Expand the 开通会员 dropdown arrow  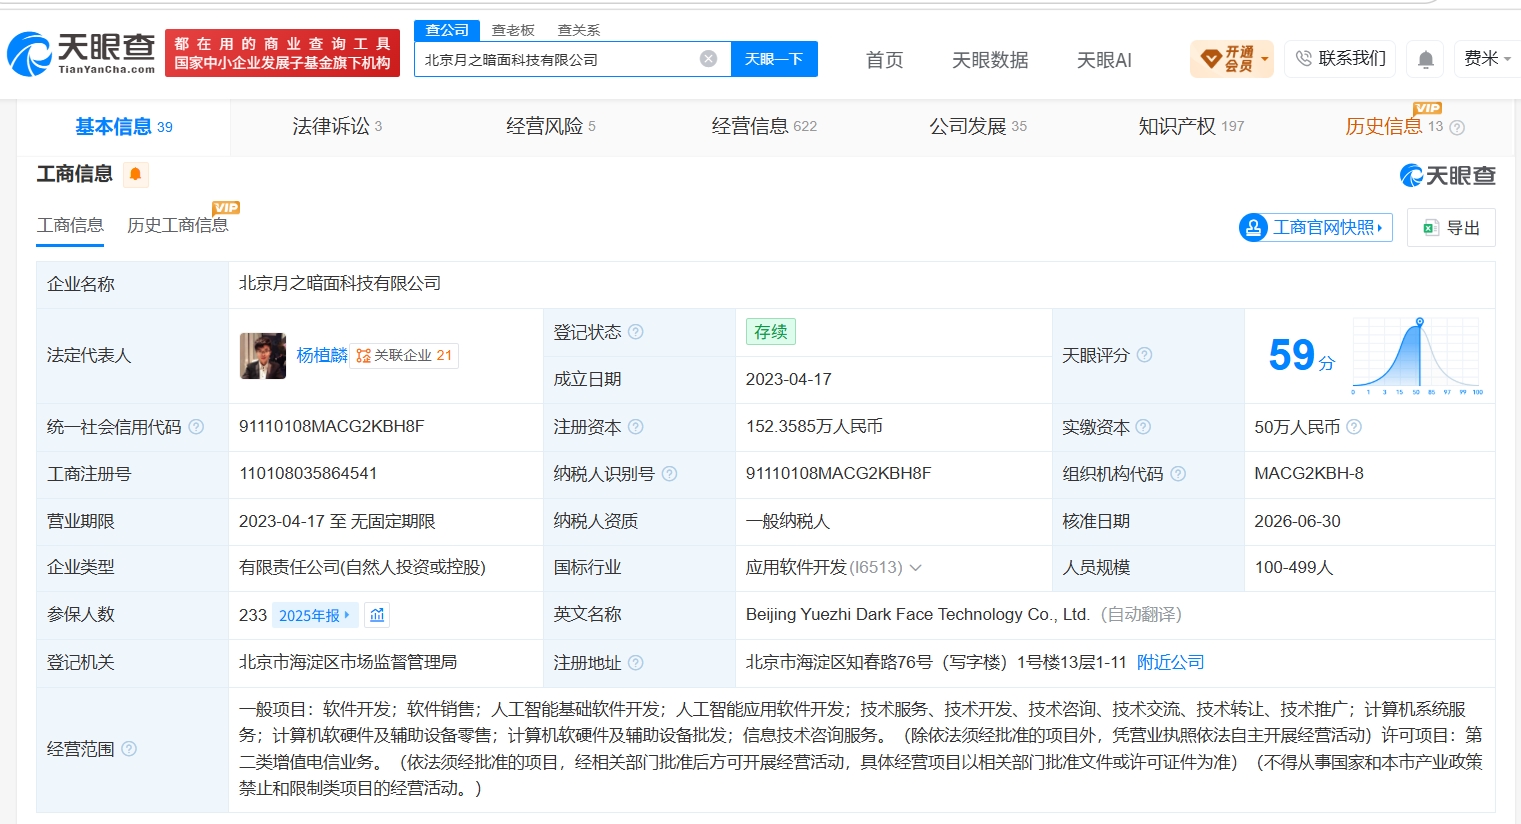1265,59
